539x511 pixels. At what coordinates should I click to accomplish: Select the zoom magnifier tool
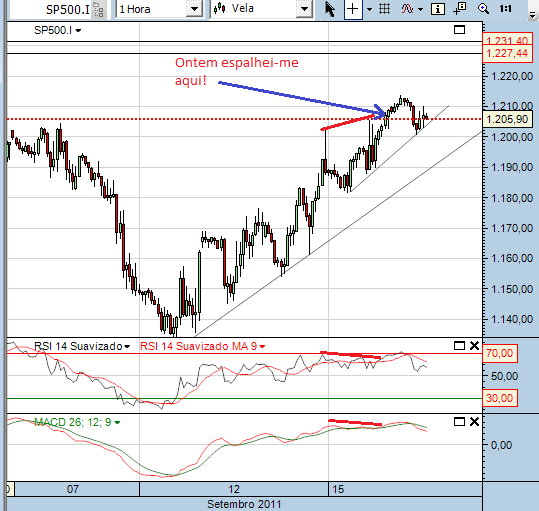pos(483,9)
